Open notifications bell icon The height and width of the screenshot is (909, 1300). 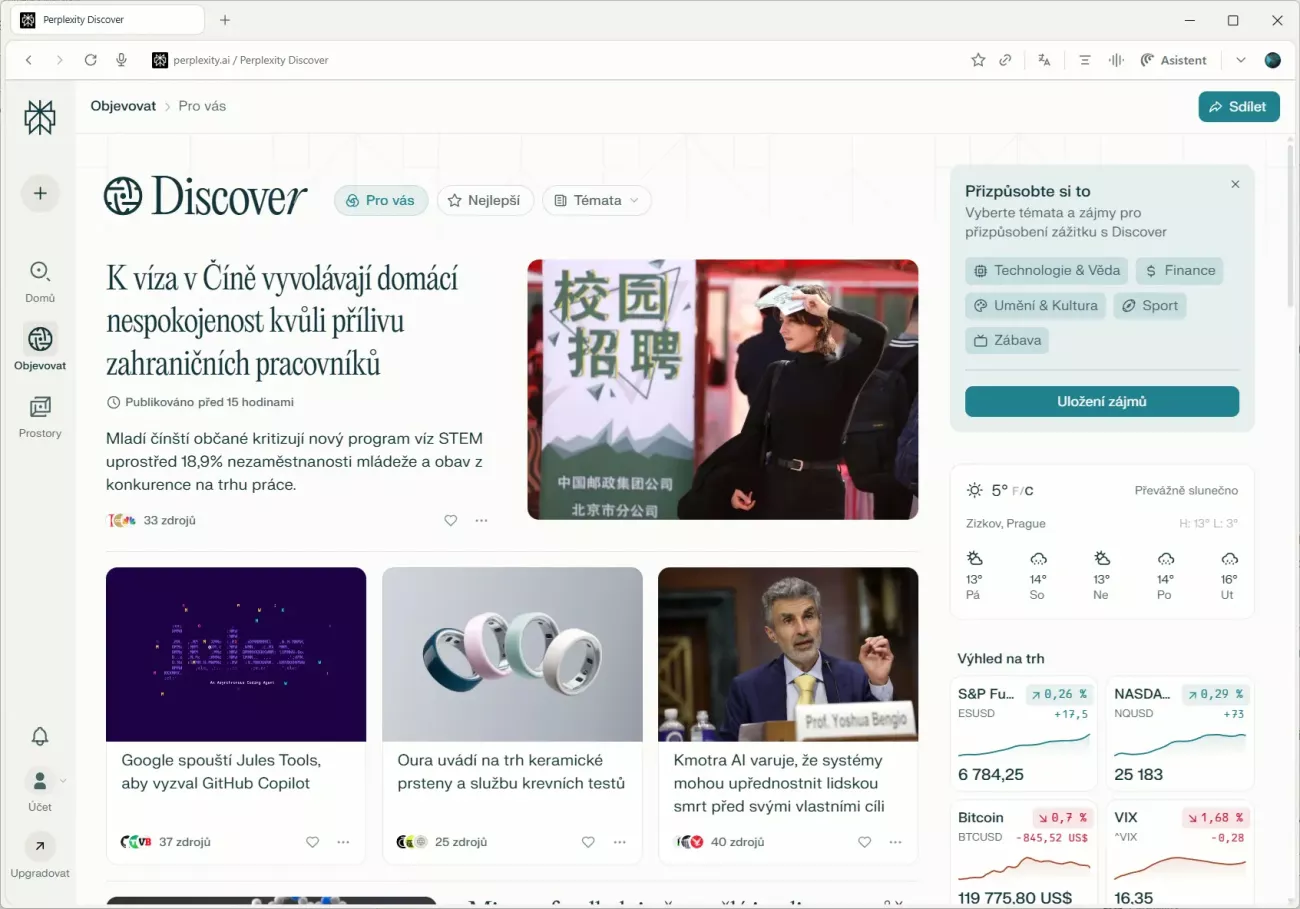(40, 736)
